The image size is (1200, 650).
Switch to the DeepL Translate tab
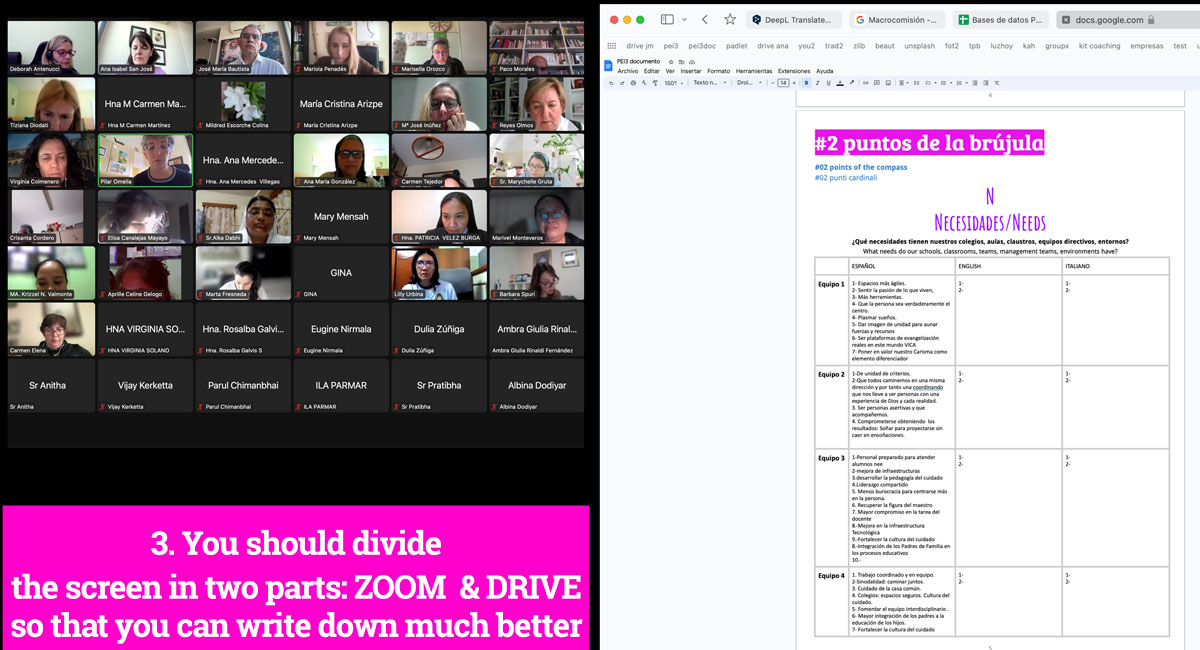[x=793, y=19]
